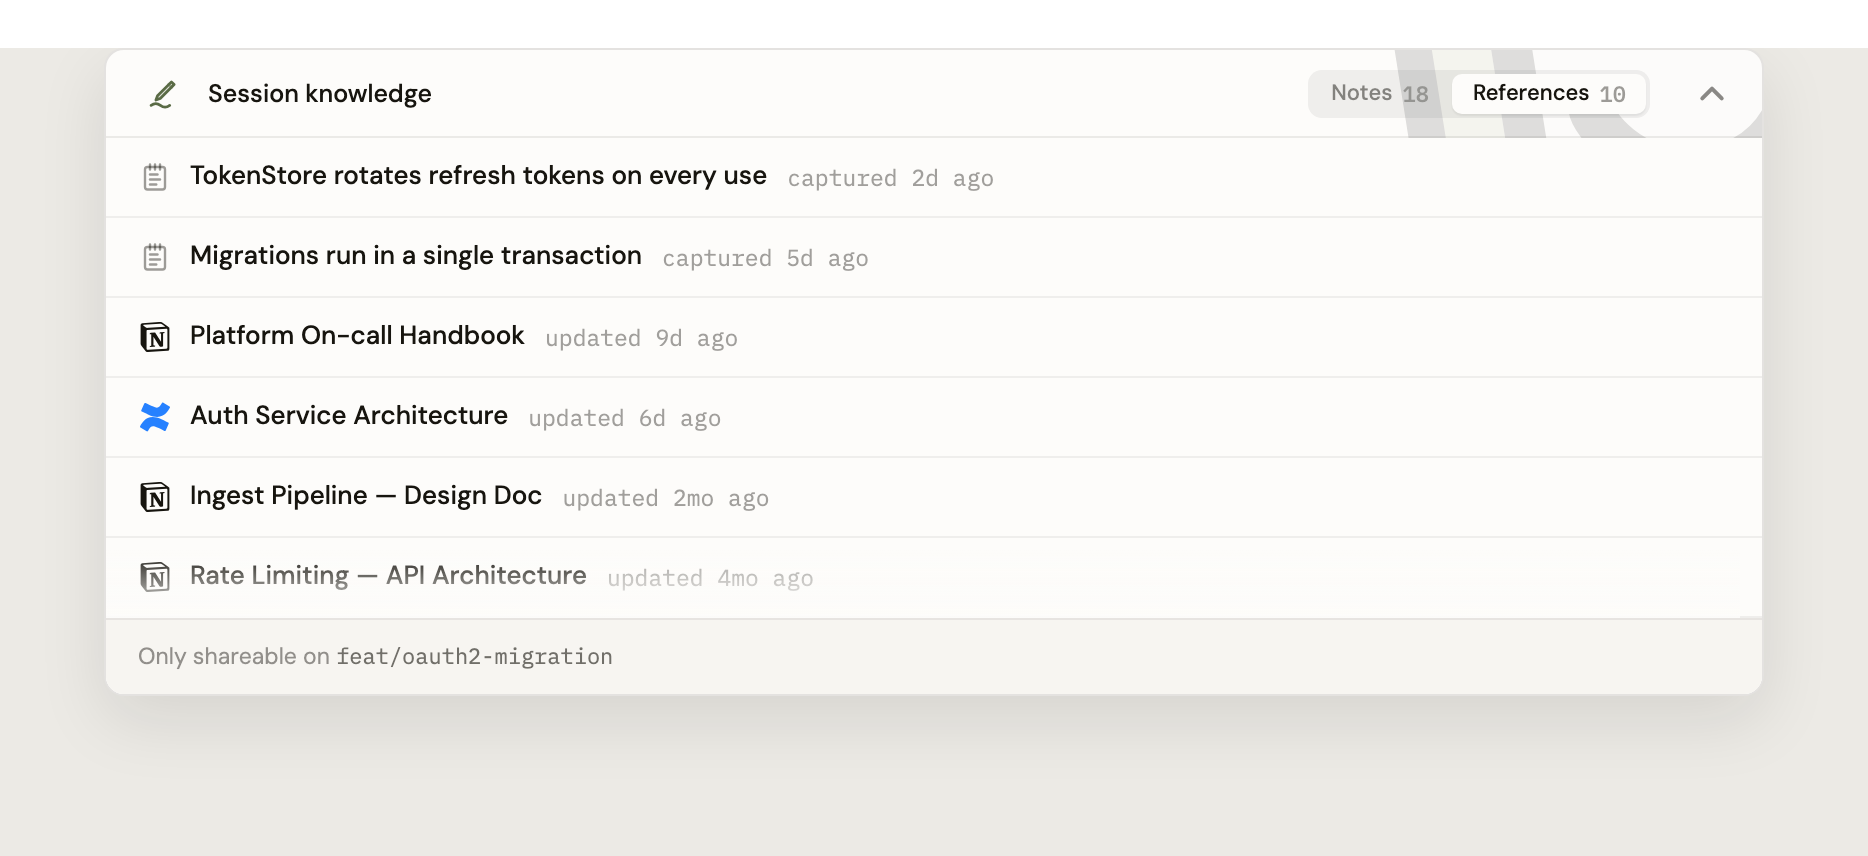Click the Notion icon beside Ingest Pipeline

click(x=155, y=497)
